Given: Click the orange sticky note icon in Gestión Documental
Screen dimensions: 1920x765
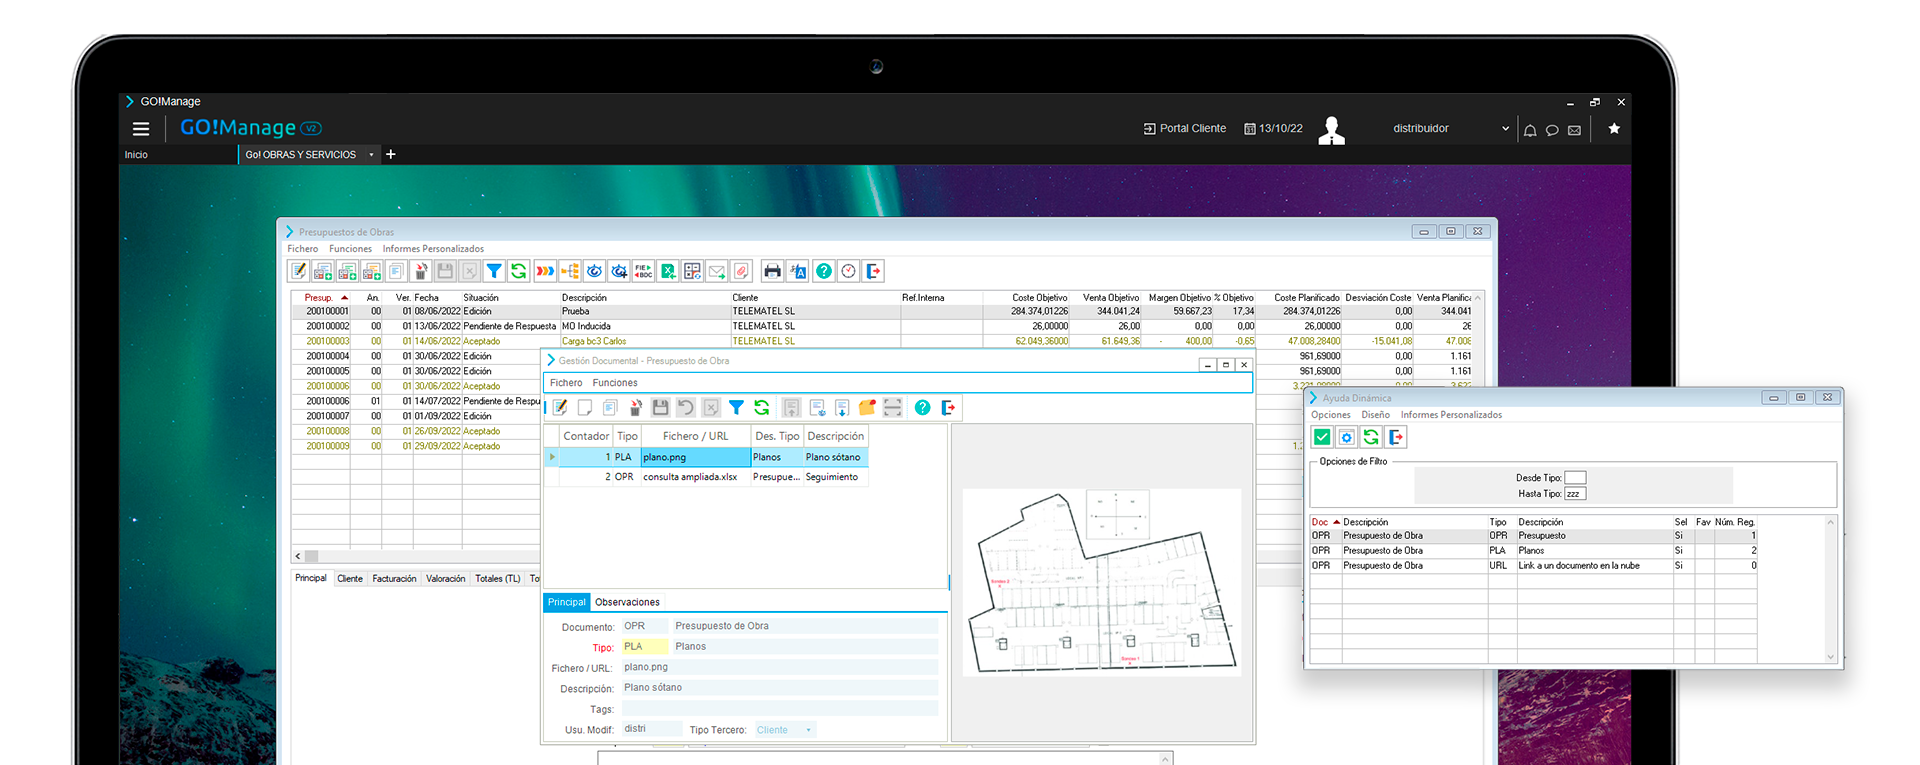Looking at the screenshot, I should click(x=867, y=407).
